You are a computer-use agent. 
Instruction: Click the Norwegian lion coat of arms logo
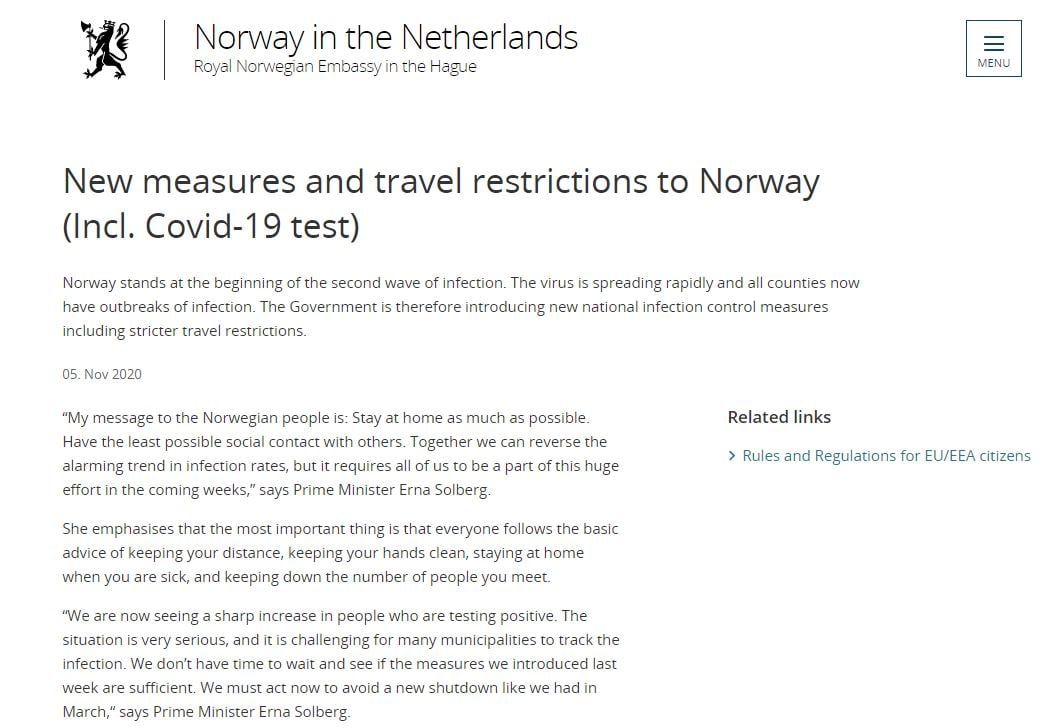pos(105,50)
